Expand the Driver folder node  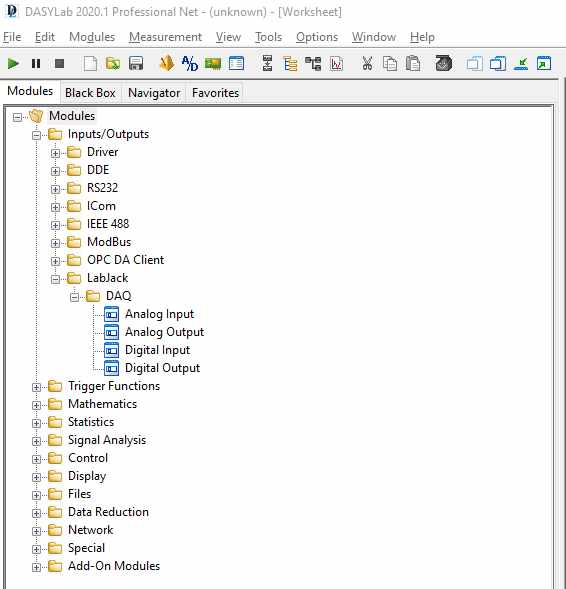pyautogui.click(x=56, y=153)
